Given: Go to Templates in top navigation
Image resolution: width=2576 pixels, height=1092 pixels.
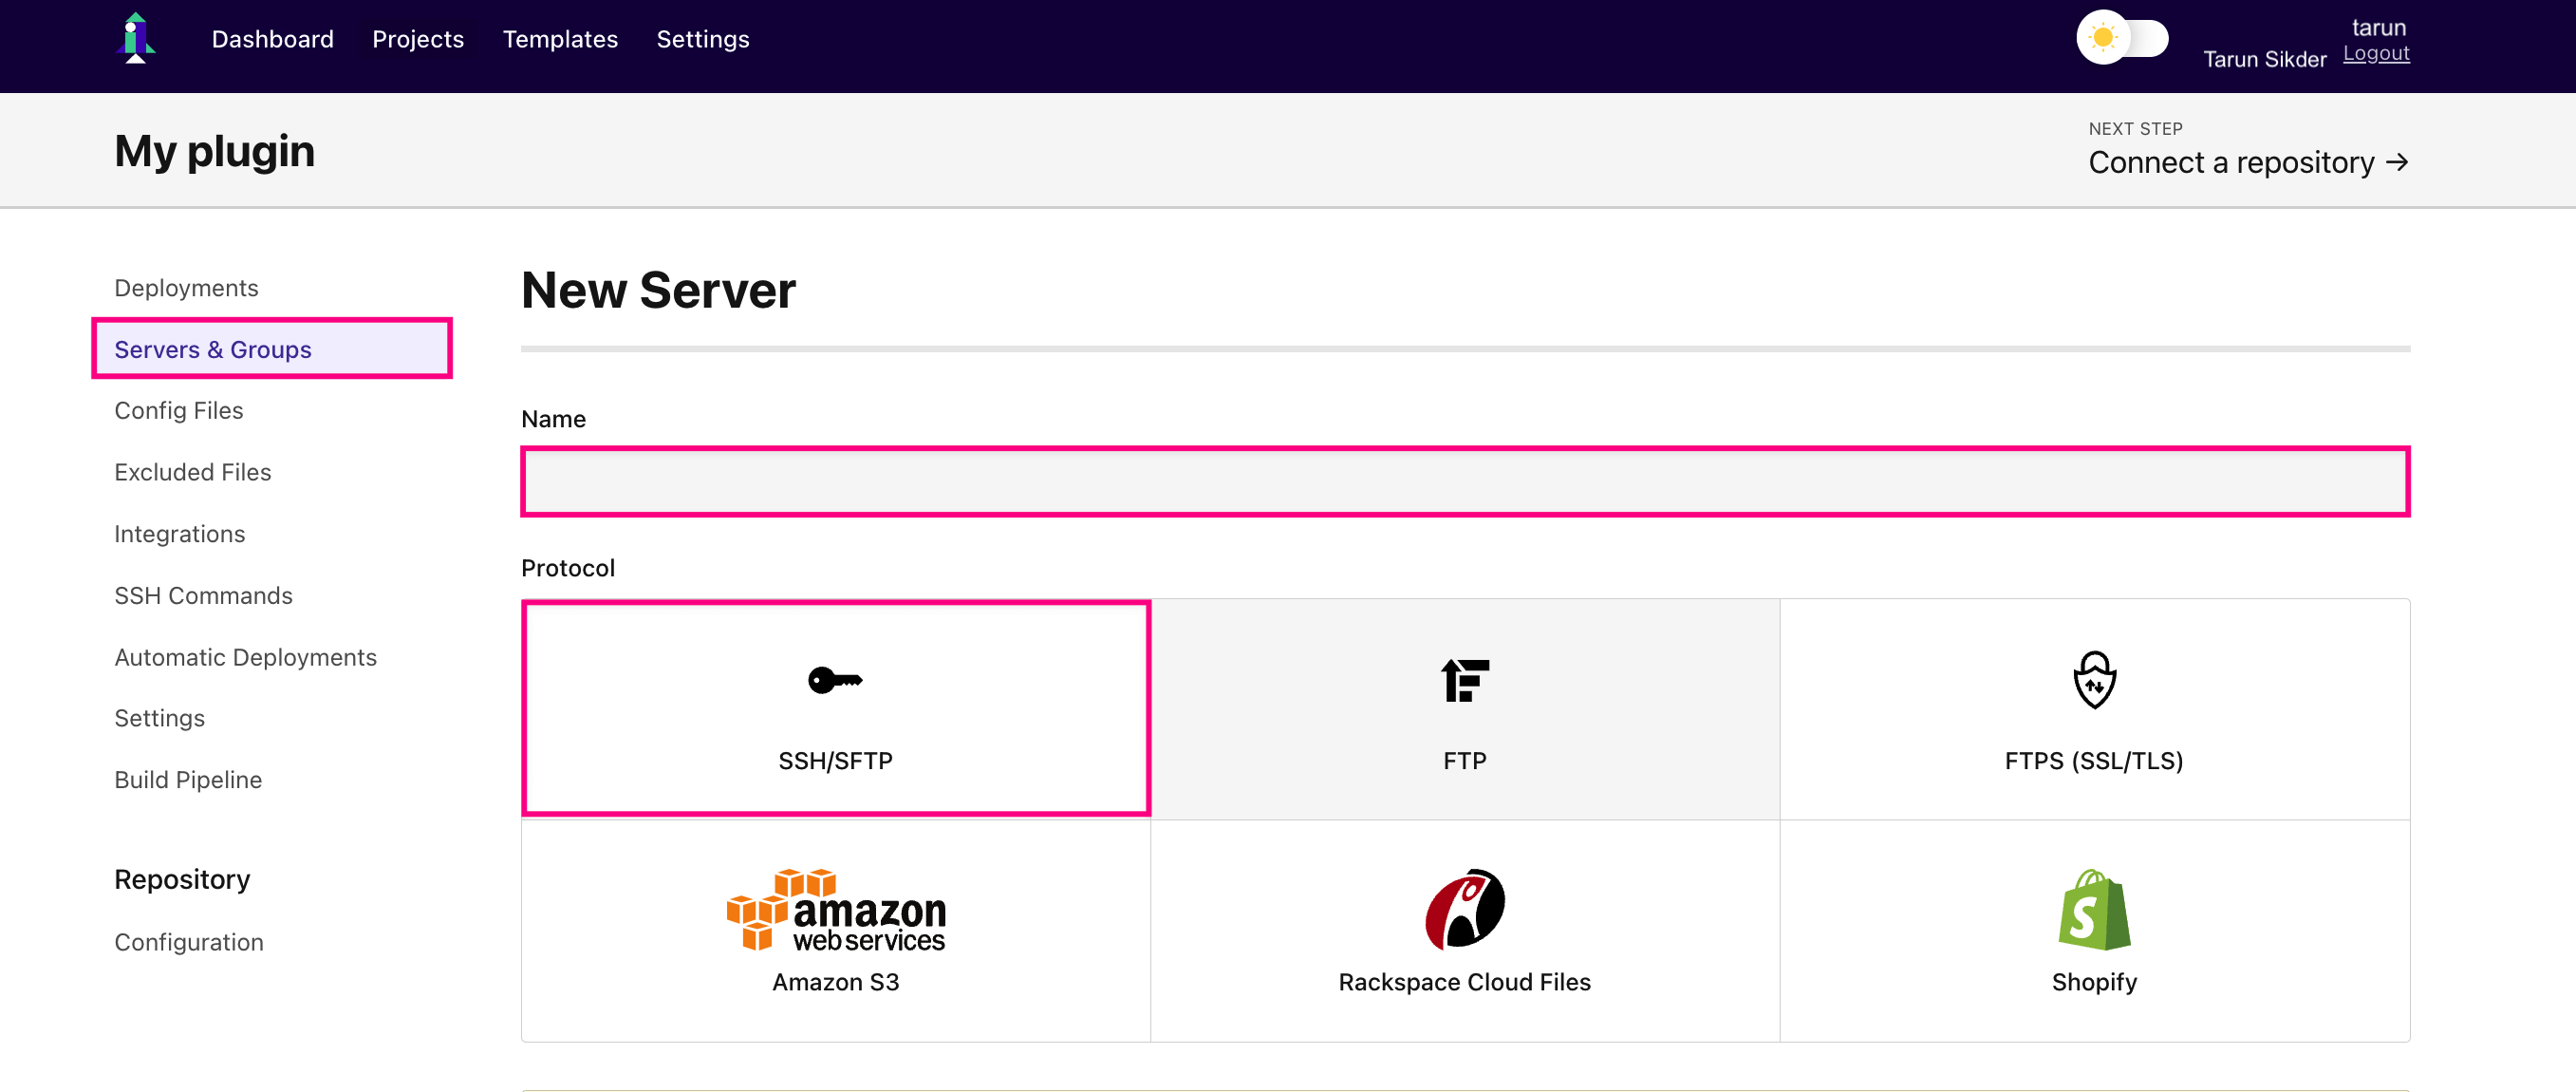Looking at the screenshot, I should tap(560, 39).
